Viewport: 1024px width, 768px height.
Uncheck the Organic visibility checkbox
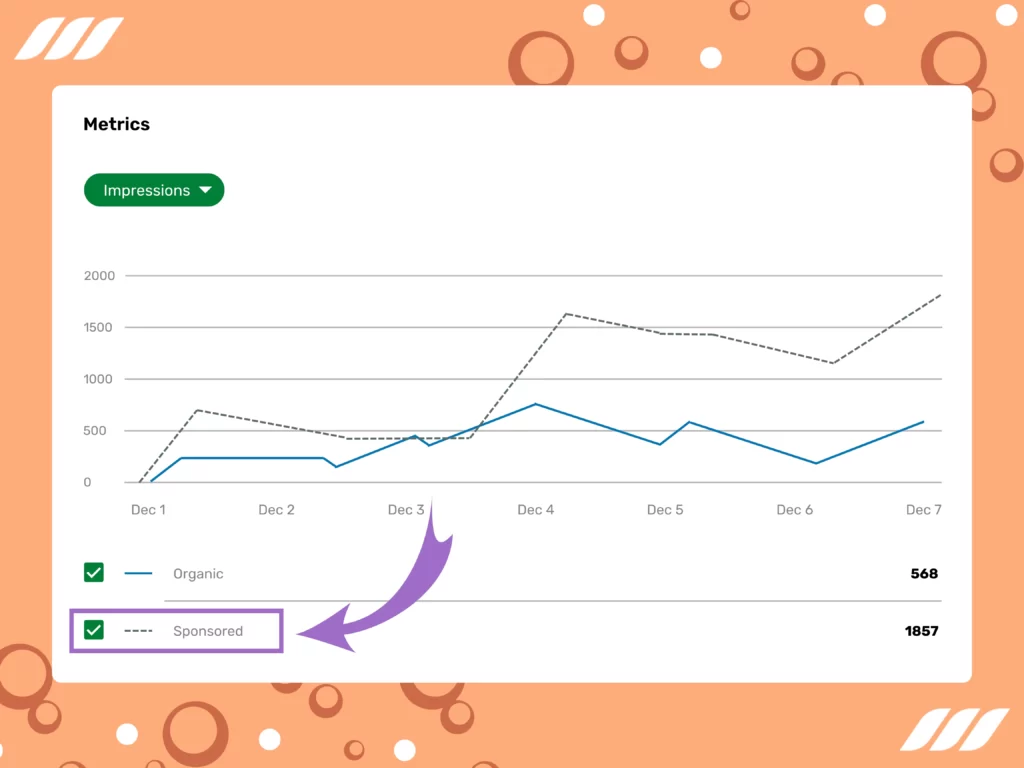click(x=93, y=572)
